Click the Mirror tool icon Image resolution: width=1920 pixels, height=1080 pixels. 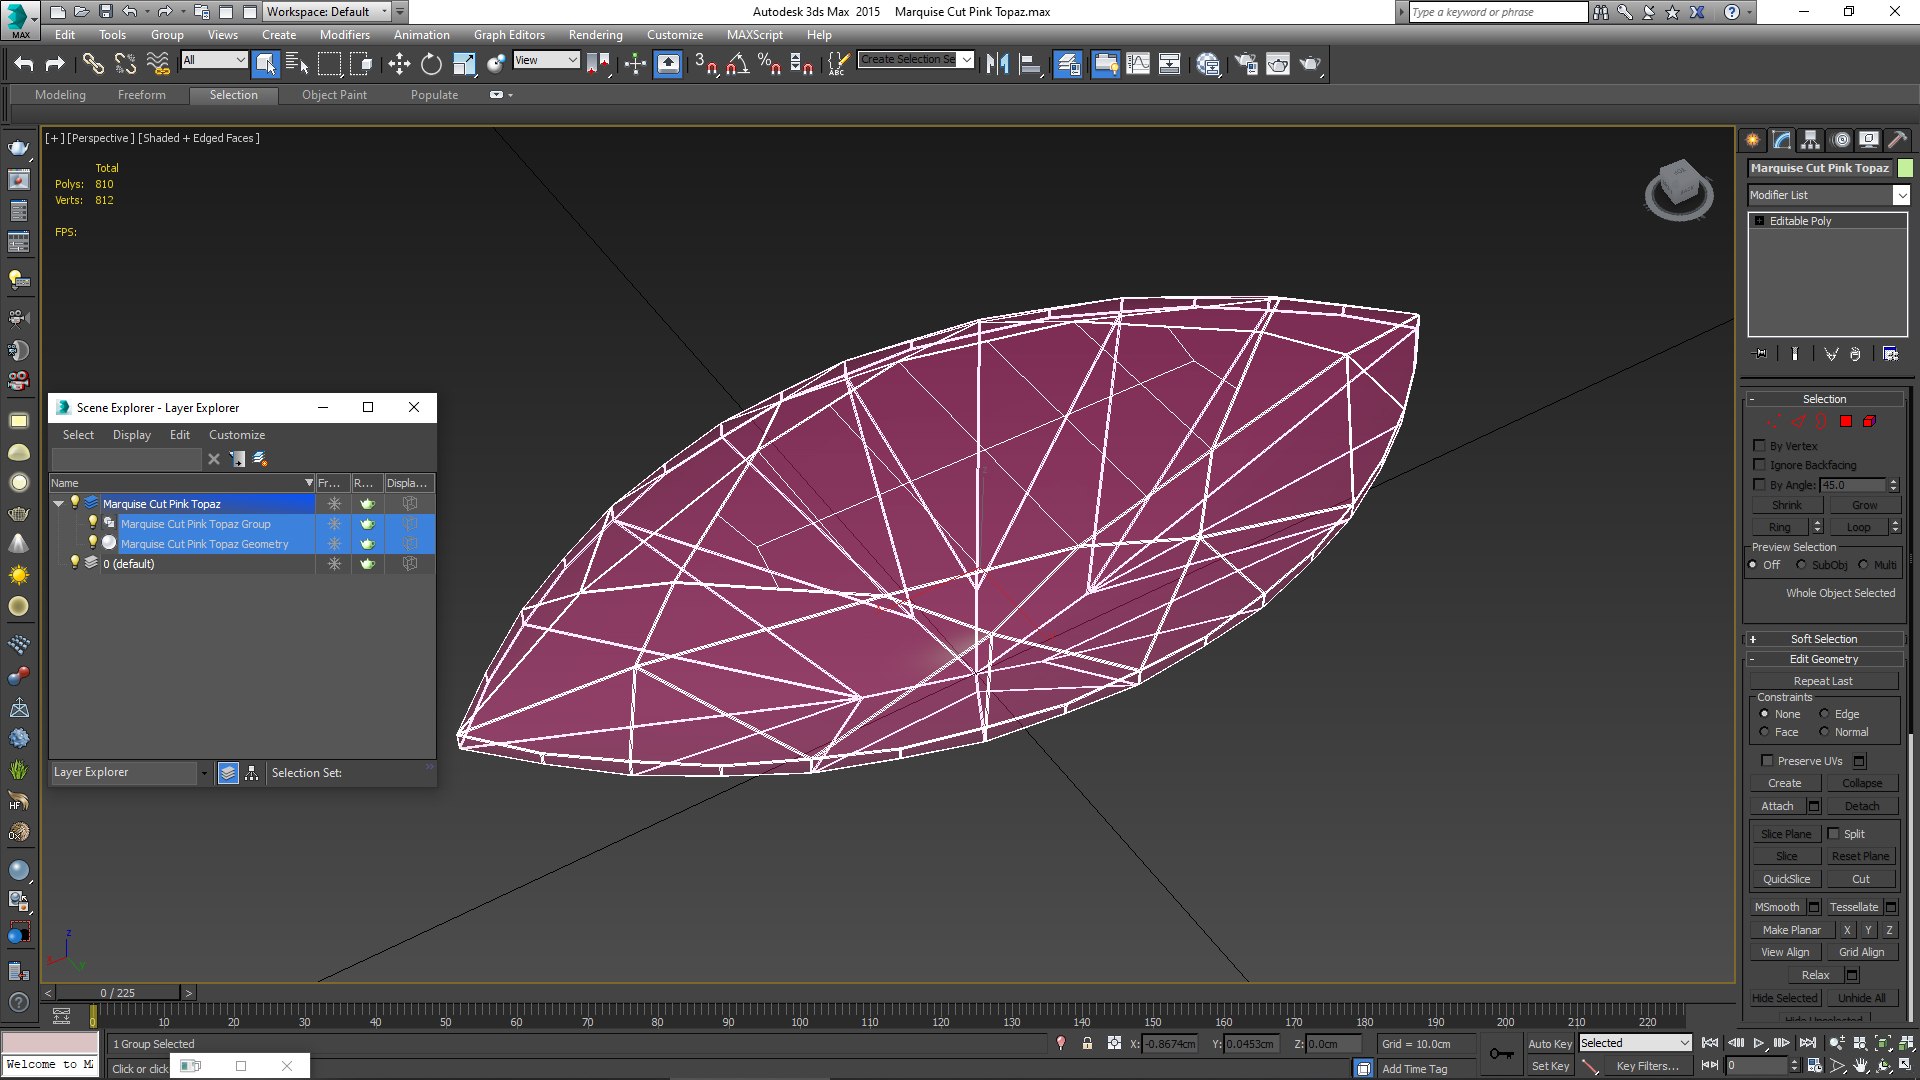(x=997, y=64)
